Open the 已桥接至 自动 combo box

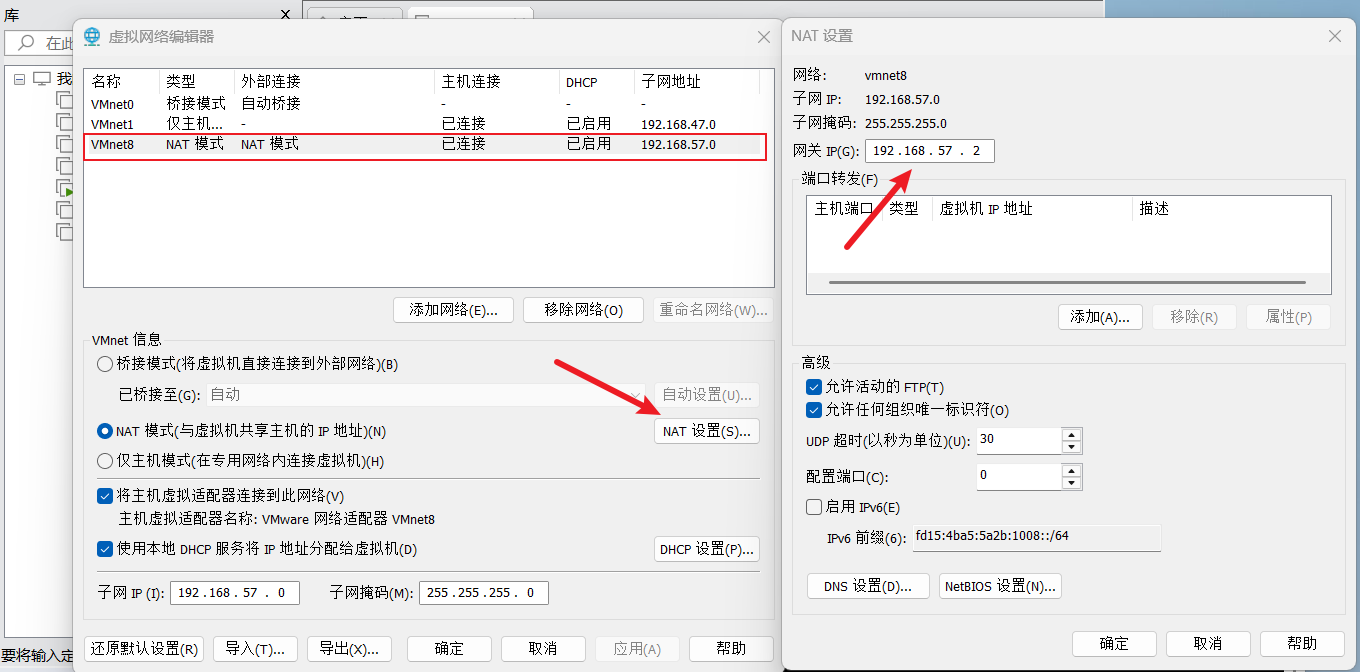pyautogui.click(x=427, y=395)
